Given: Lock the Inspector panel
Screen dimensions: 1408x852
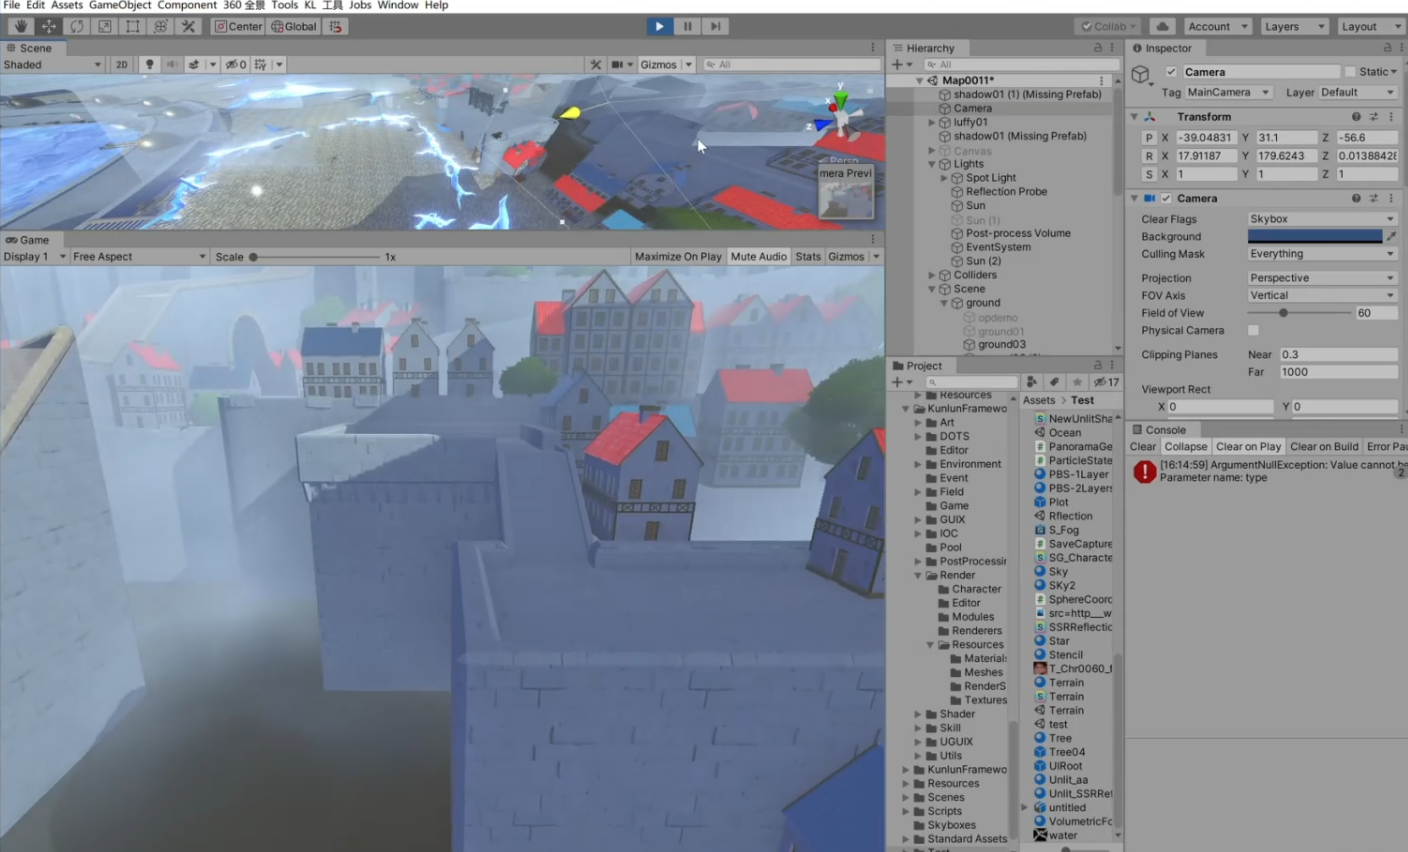Looking at the screenshot, I should coord(1387,48).
